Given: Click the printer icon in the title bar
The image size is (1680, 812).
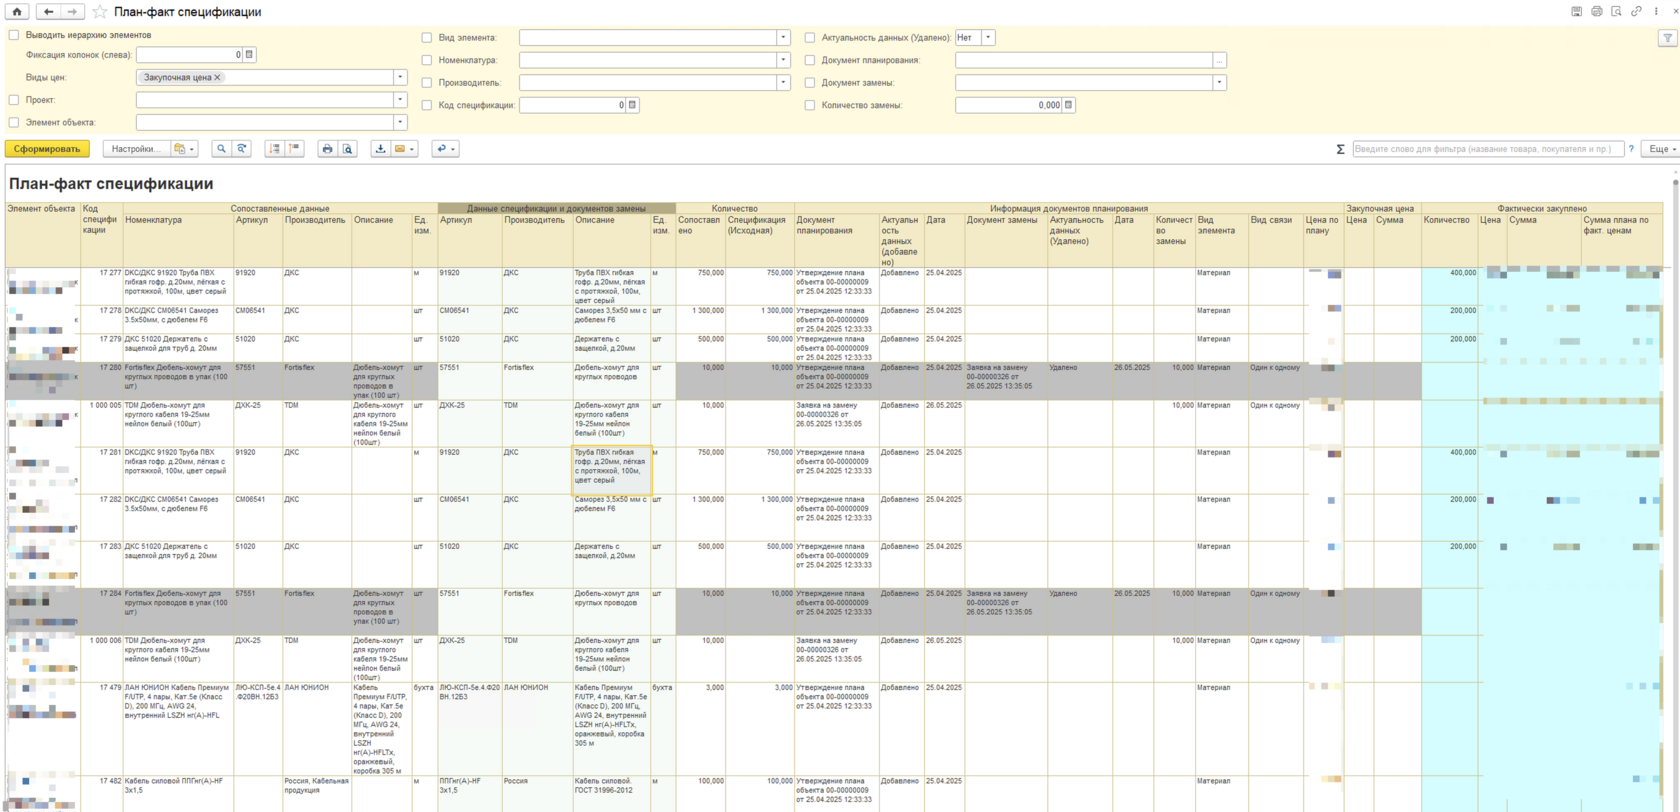Looking at the screenshot, I should tap(1597, 12).
